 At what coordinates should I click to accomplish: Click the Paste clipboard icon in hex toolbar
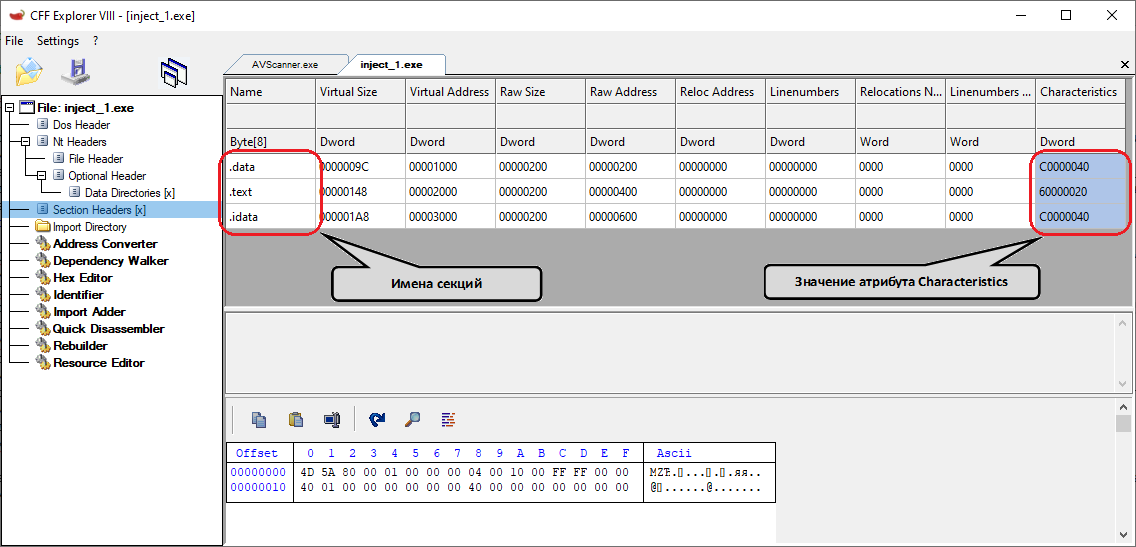[296, 419]
